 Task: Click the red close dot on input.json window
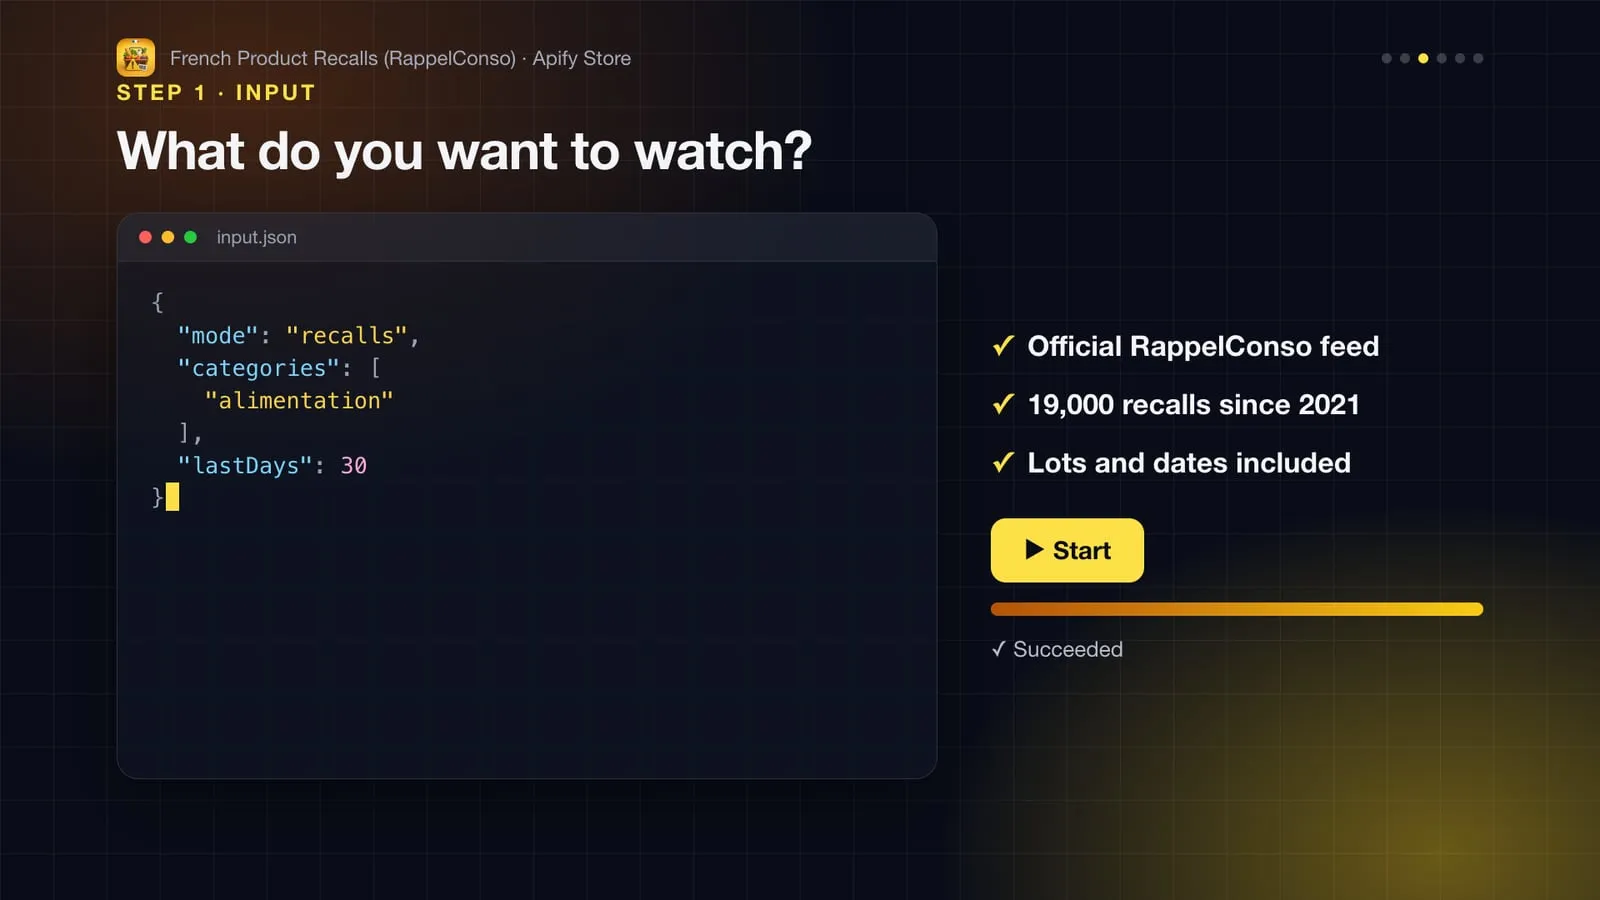(145, 237)
